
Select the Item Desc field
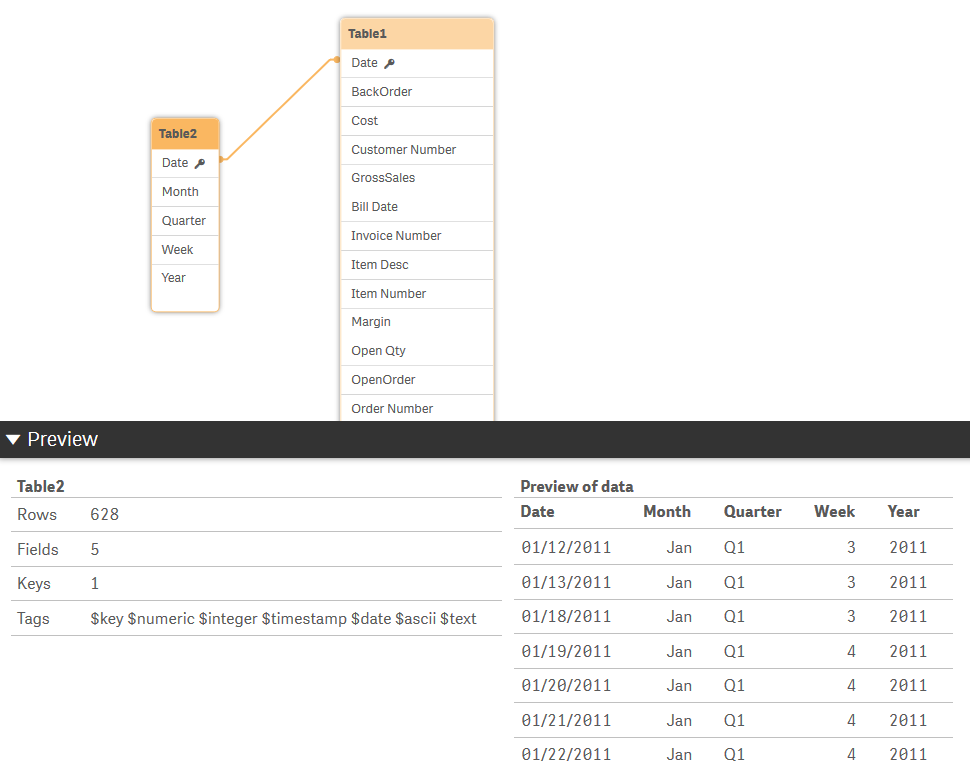pyautogui.click(x=417, y=265)
